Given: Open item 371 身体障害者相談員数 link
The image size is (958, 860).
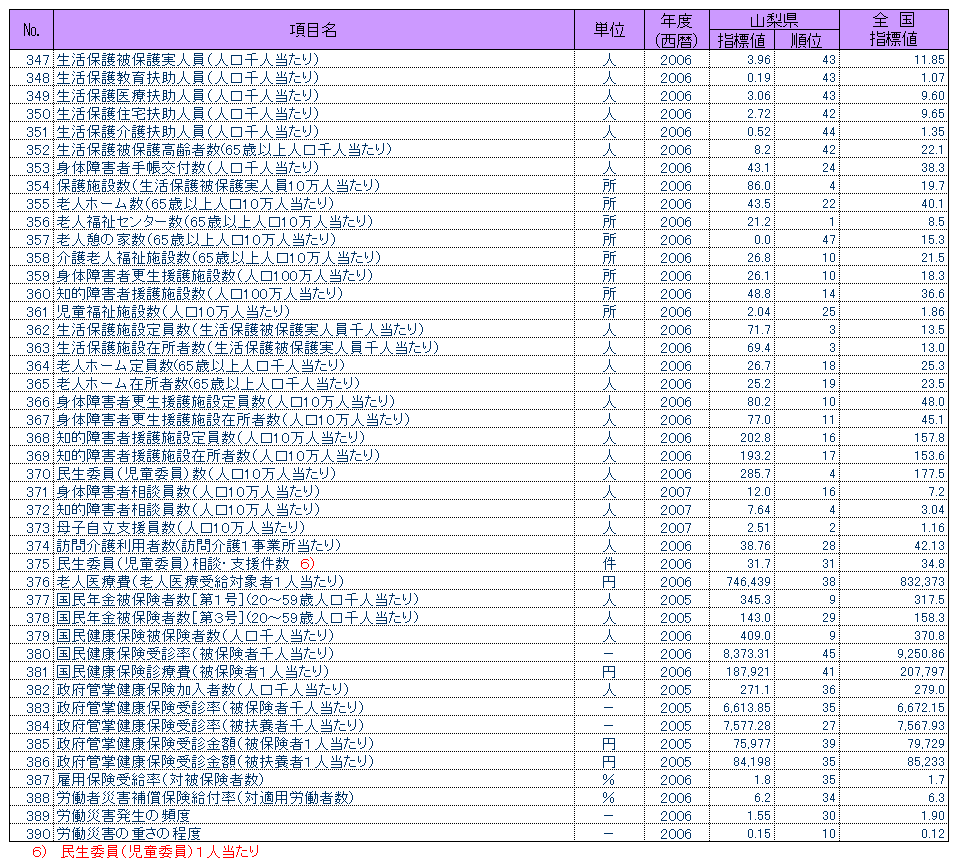Looking at the screenshot, I should tap(188, 492).
